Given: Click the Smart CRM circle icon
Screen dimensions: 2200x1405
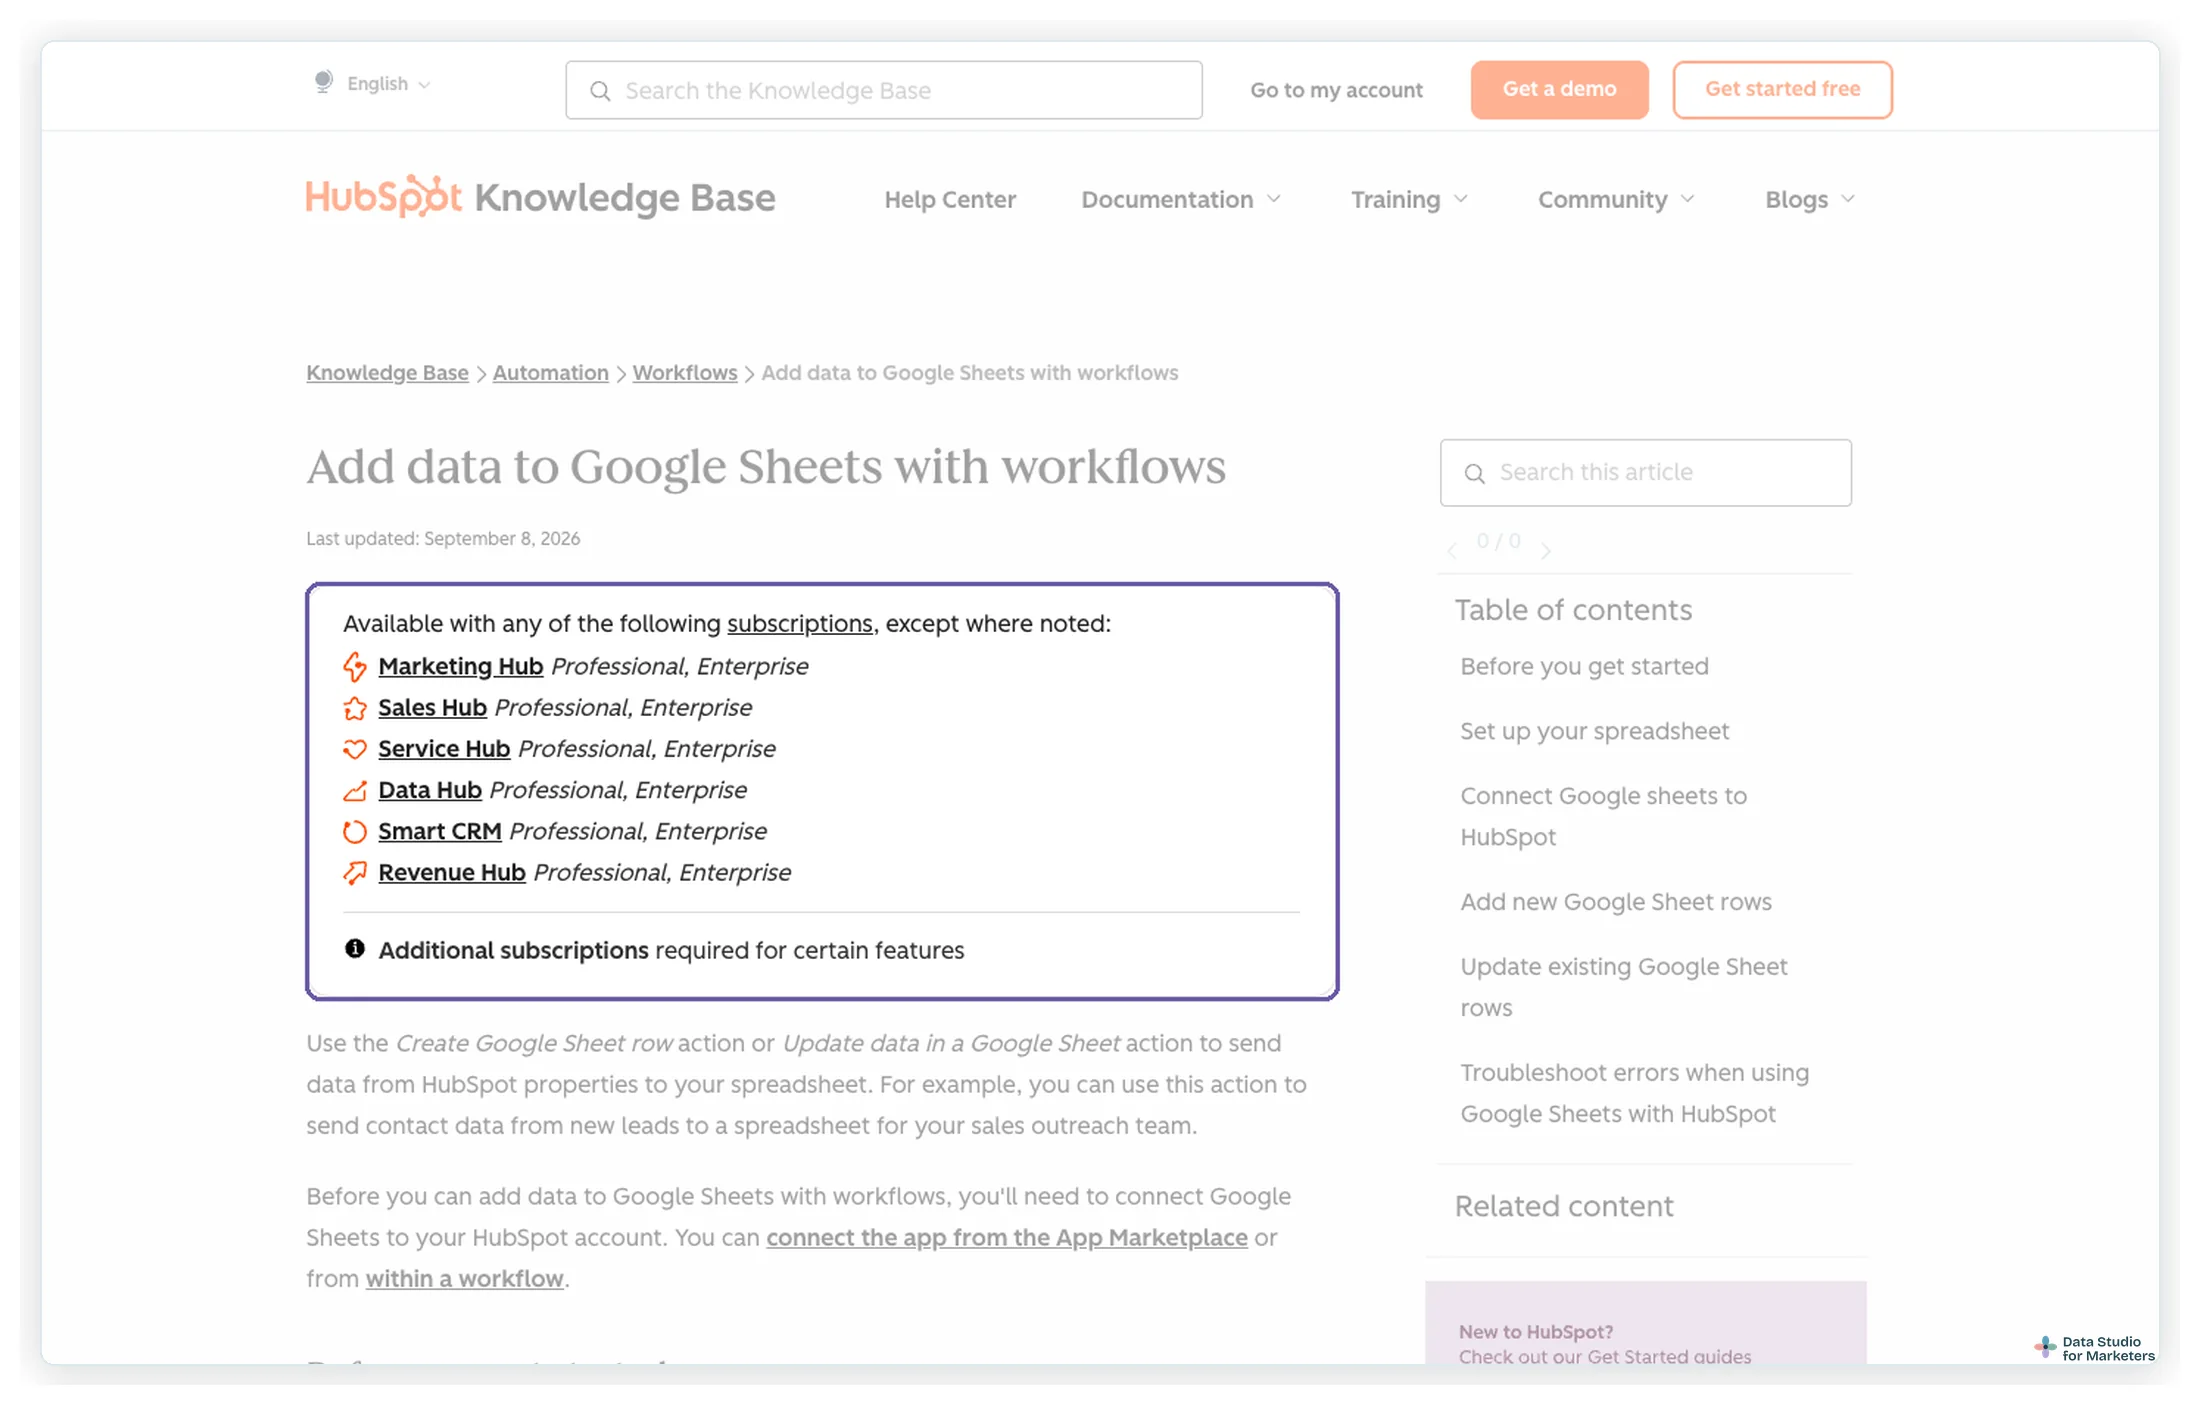Looking at the screenshot, I should pos(355,831).
